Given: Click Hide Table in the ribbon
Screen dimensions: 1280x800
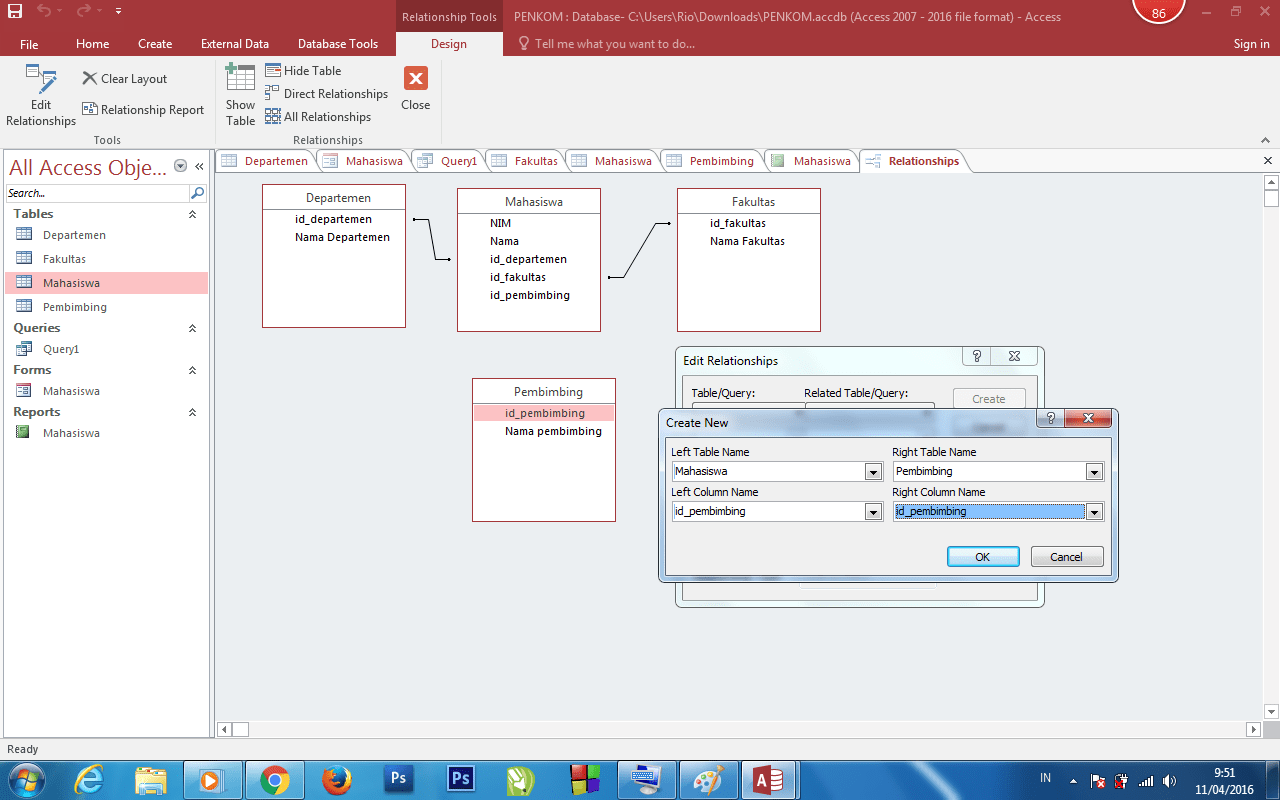Looking at the screenshot, I should click(x=303, y=71).
